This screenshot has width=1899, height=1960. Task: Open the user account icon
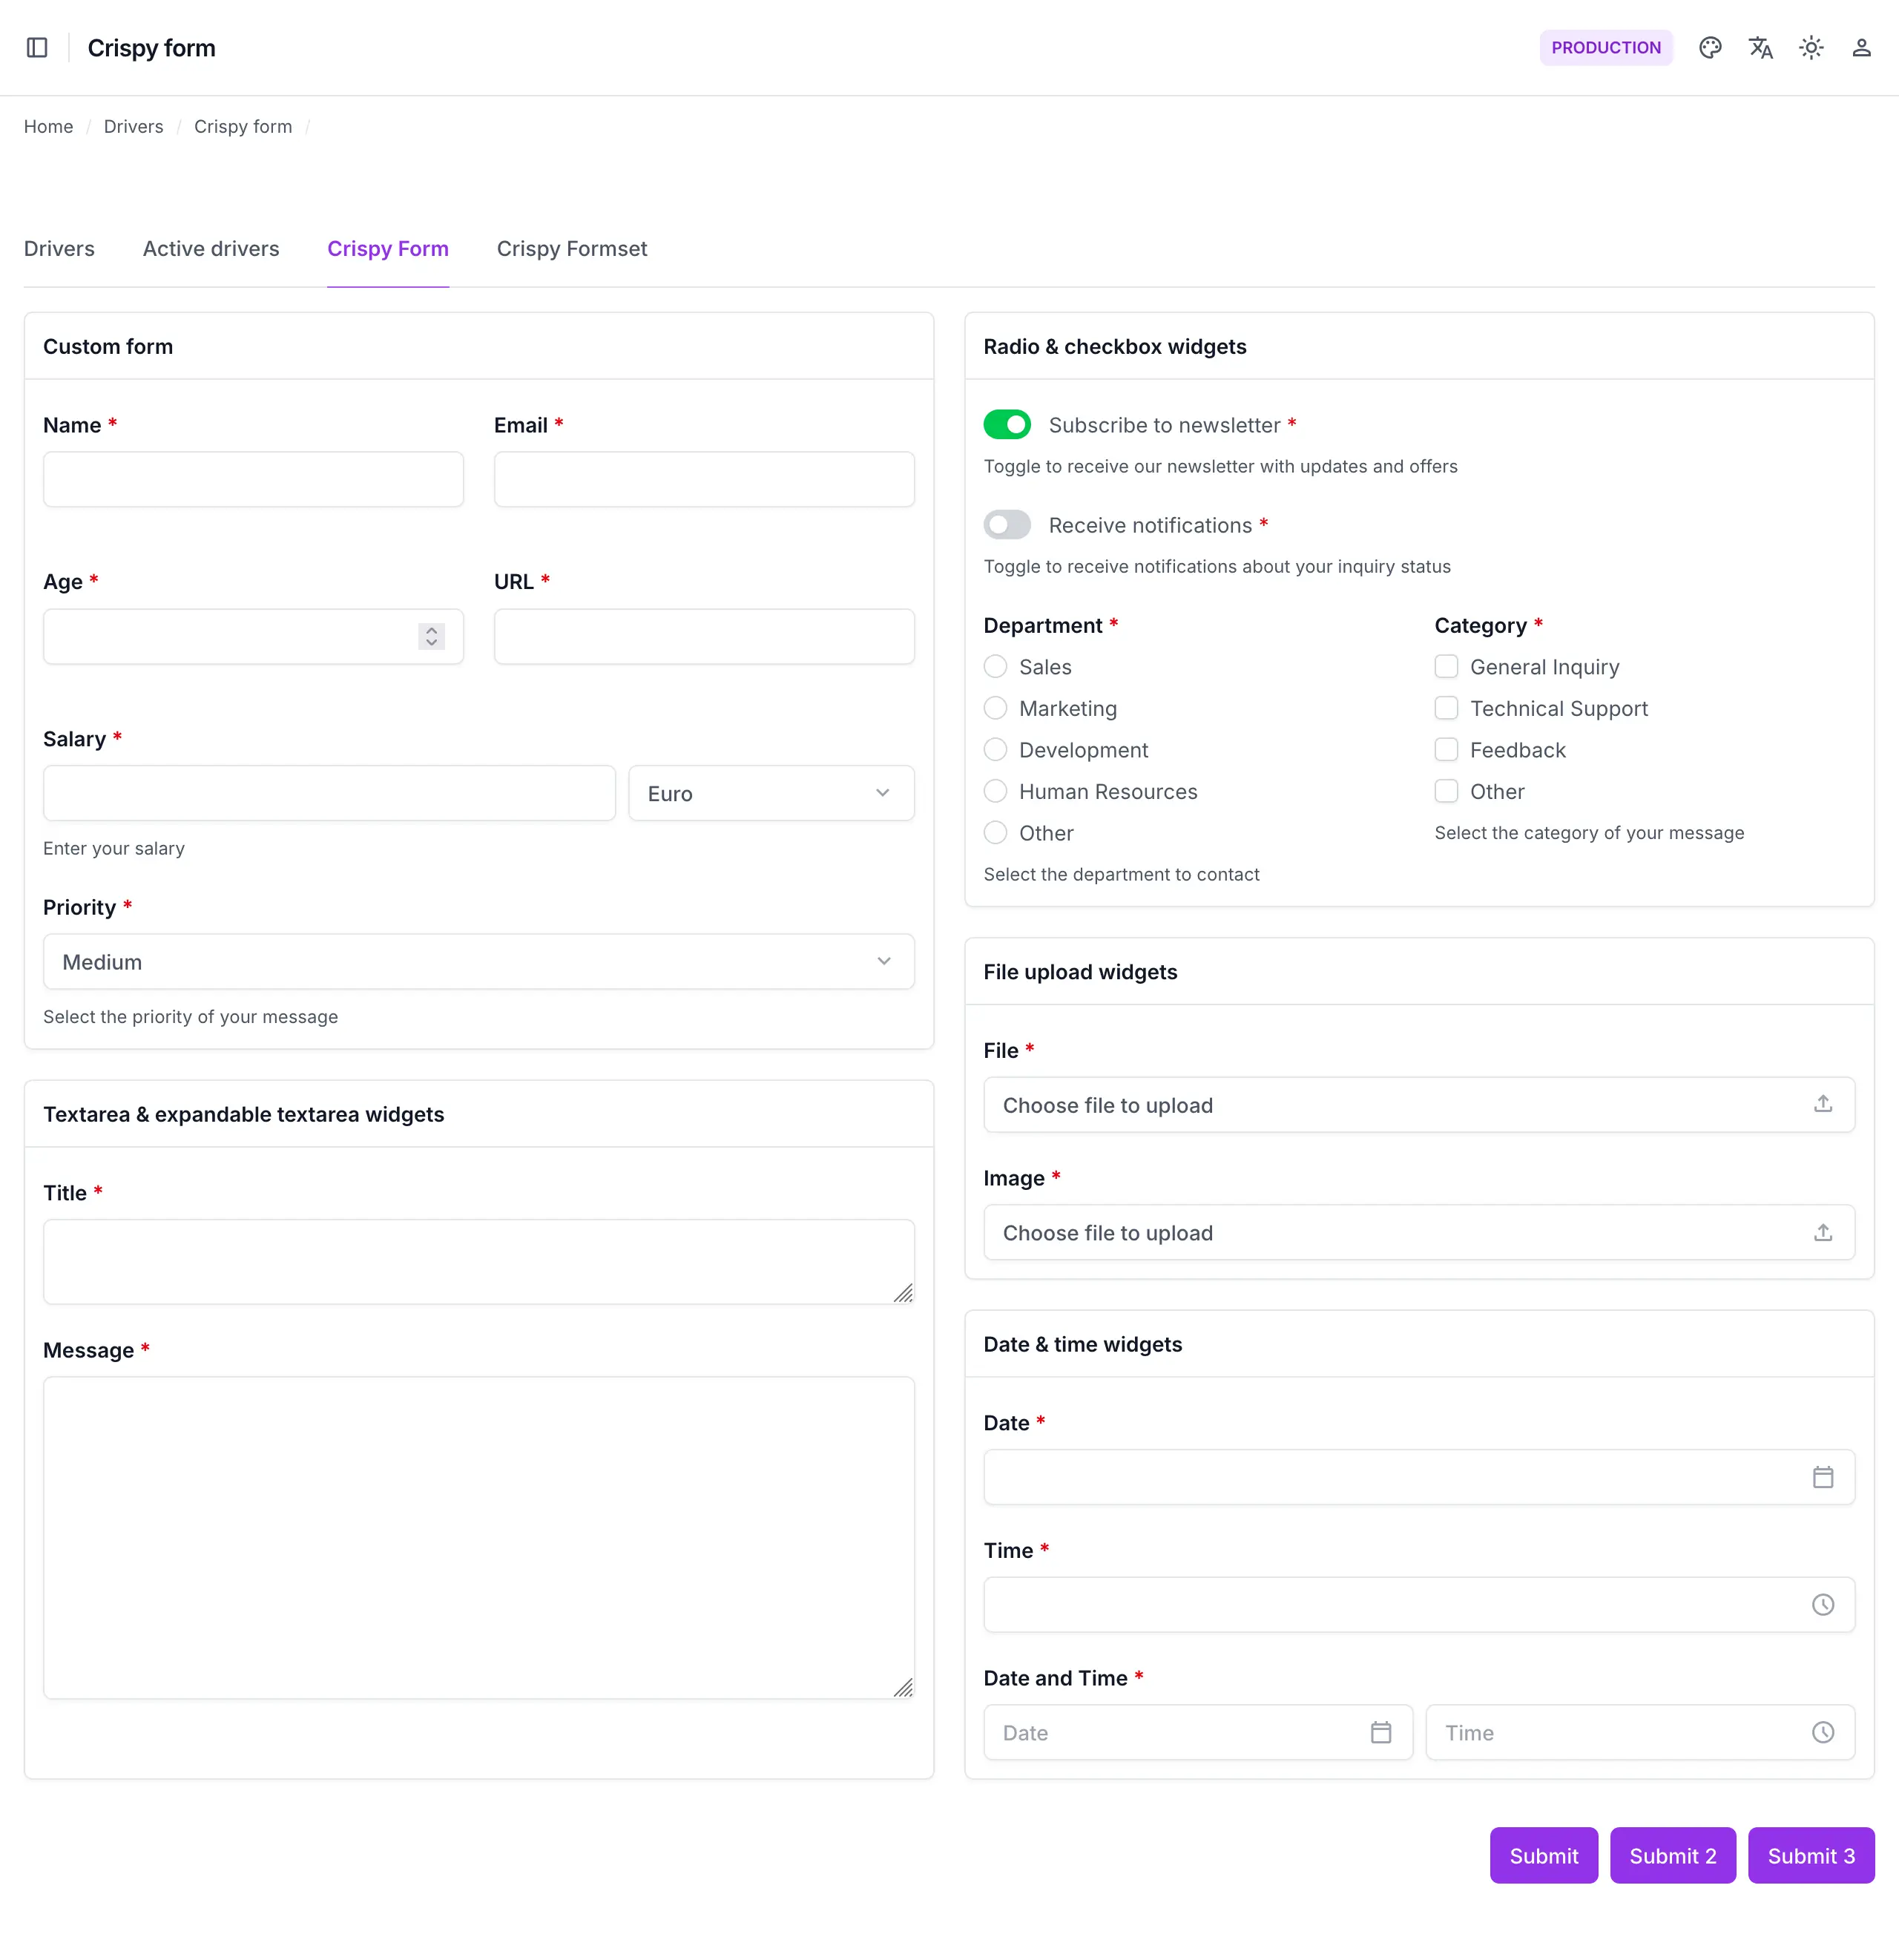[1861, 48]
